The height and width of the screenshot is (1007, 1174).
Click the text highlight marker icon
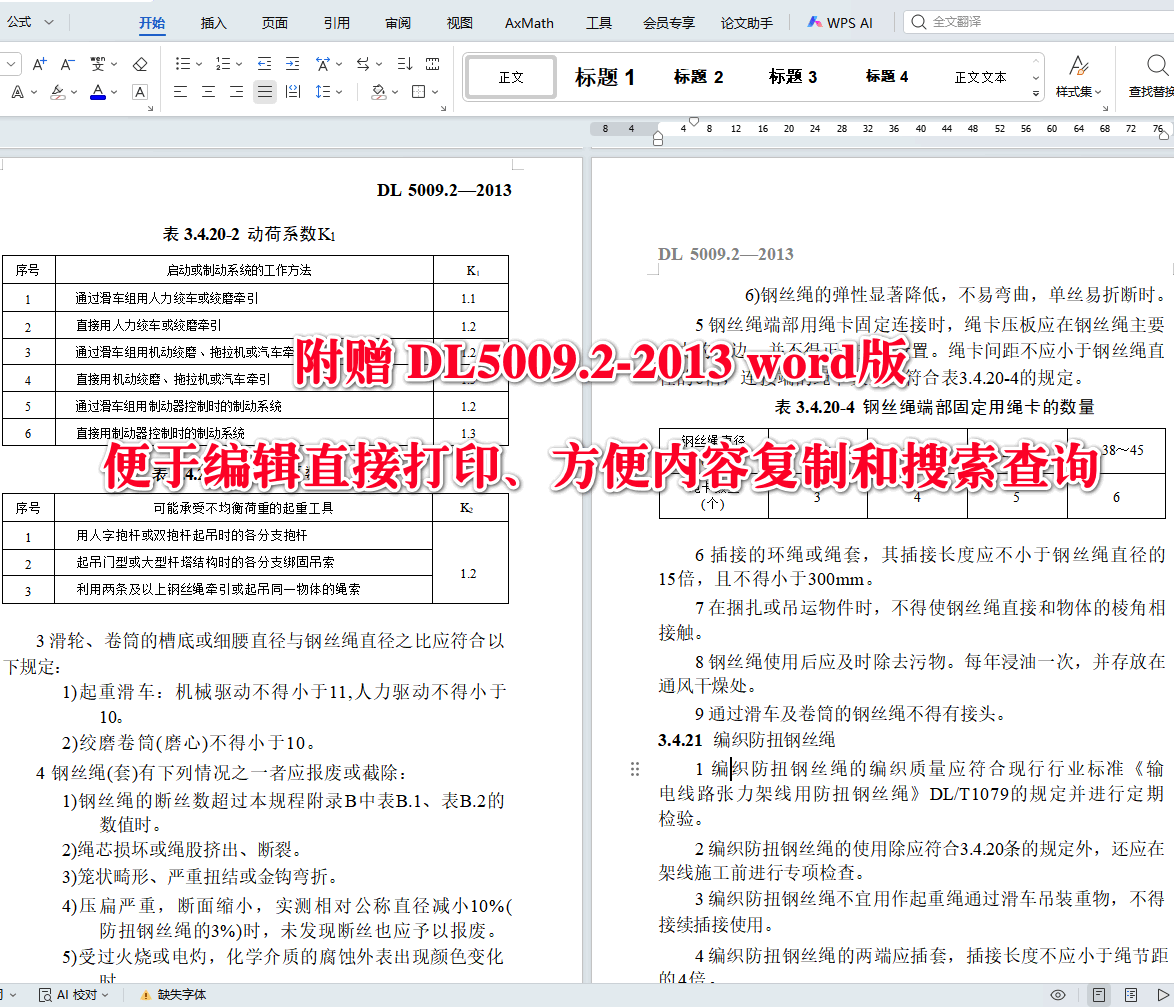58,92
